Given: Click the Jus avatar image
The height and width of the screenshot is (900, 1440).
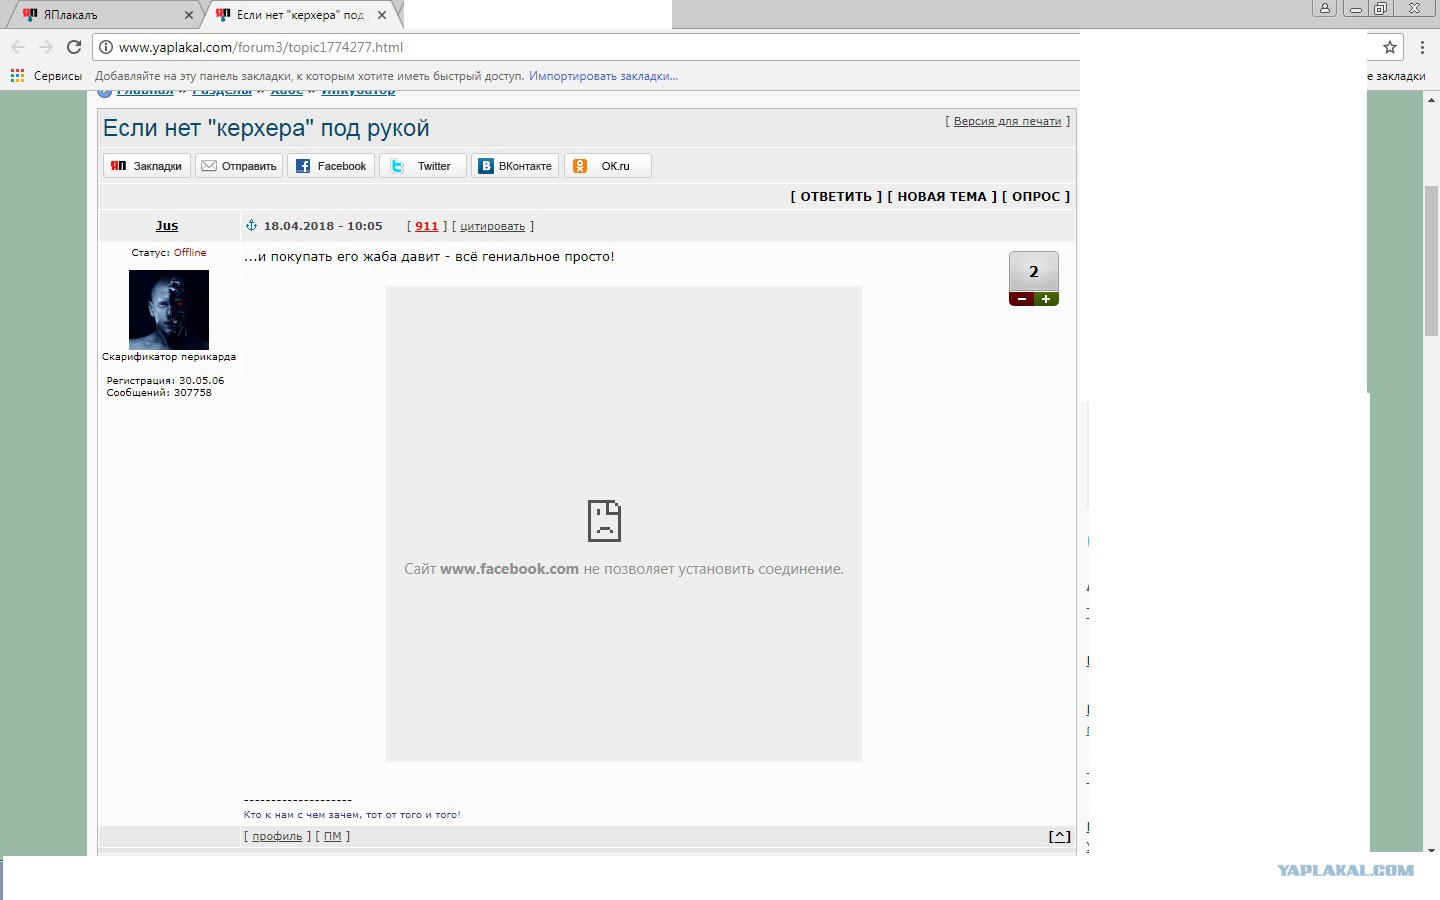Looking at the screenshot, I should pos(169,309).
